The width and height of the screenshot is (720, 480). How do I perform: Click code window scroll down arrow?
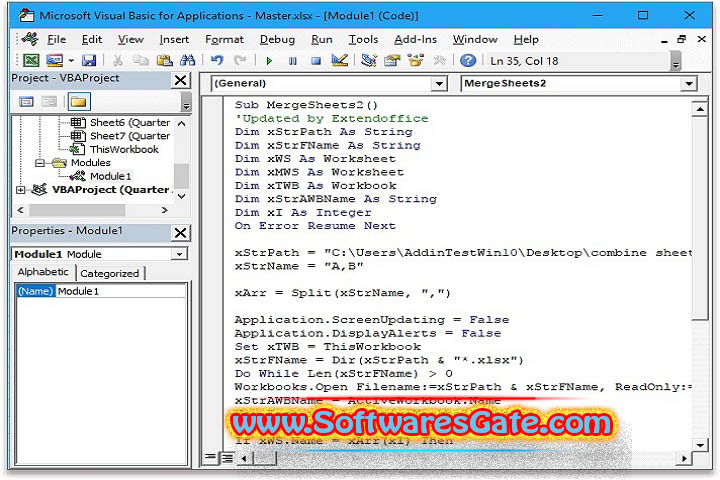[x=700, y=445]
